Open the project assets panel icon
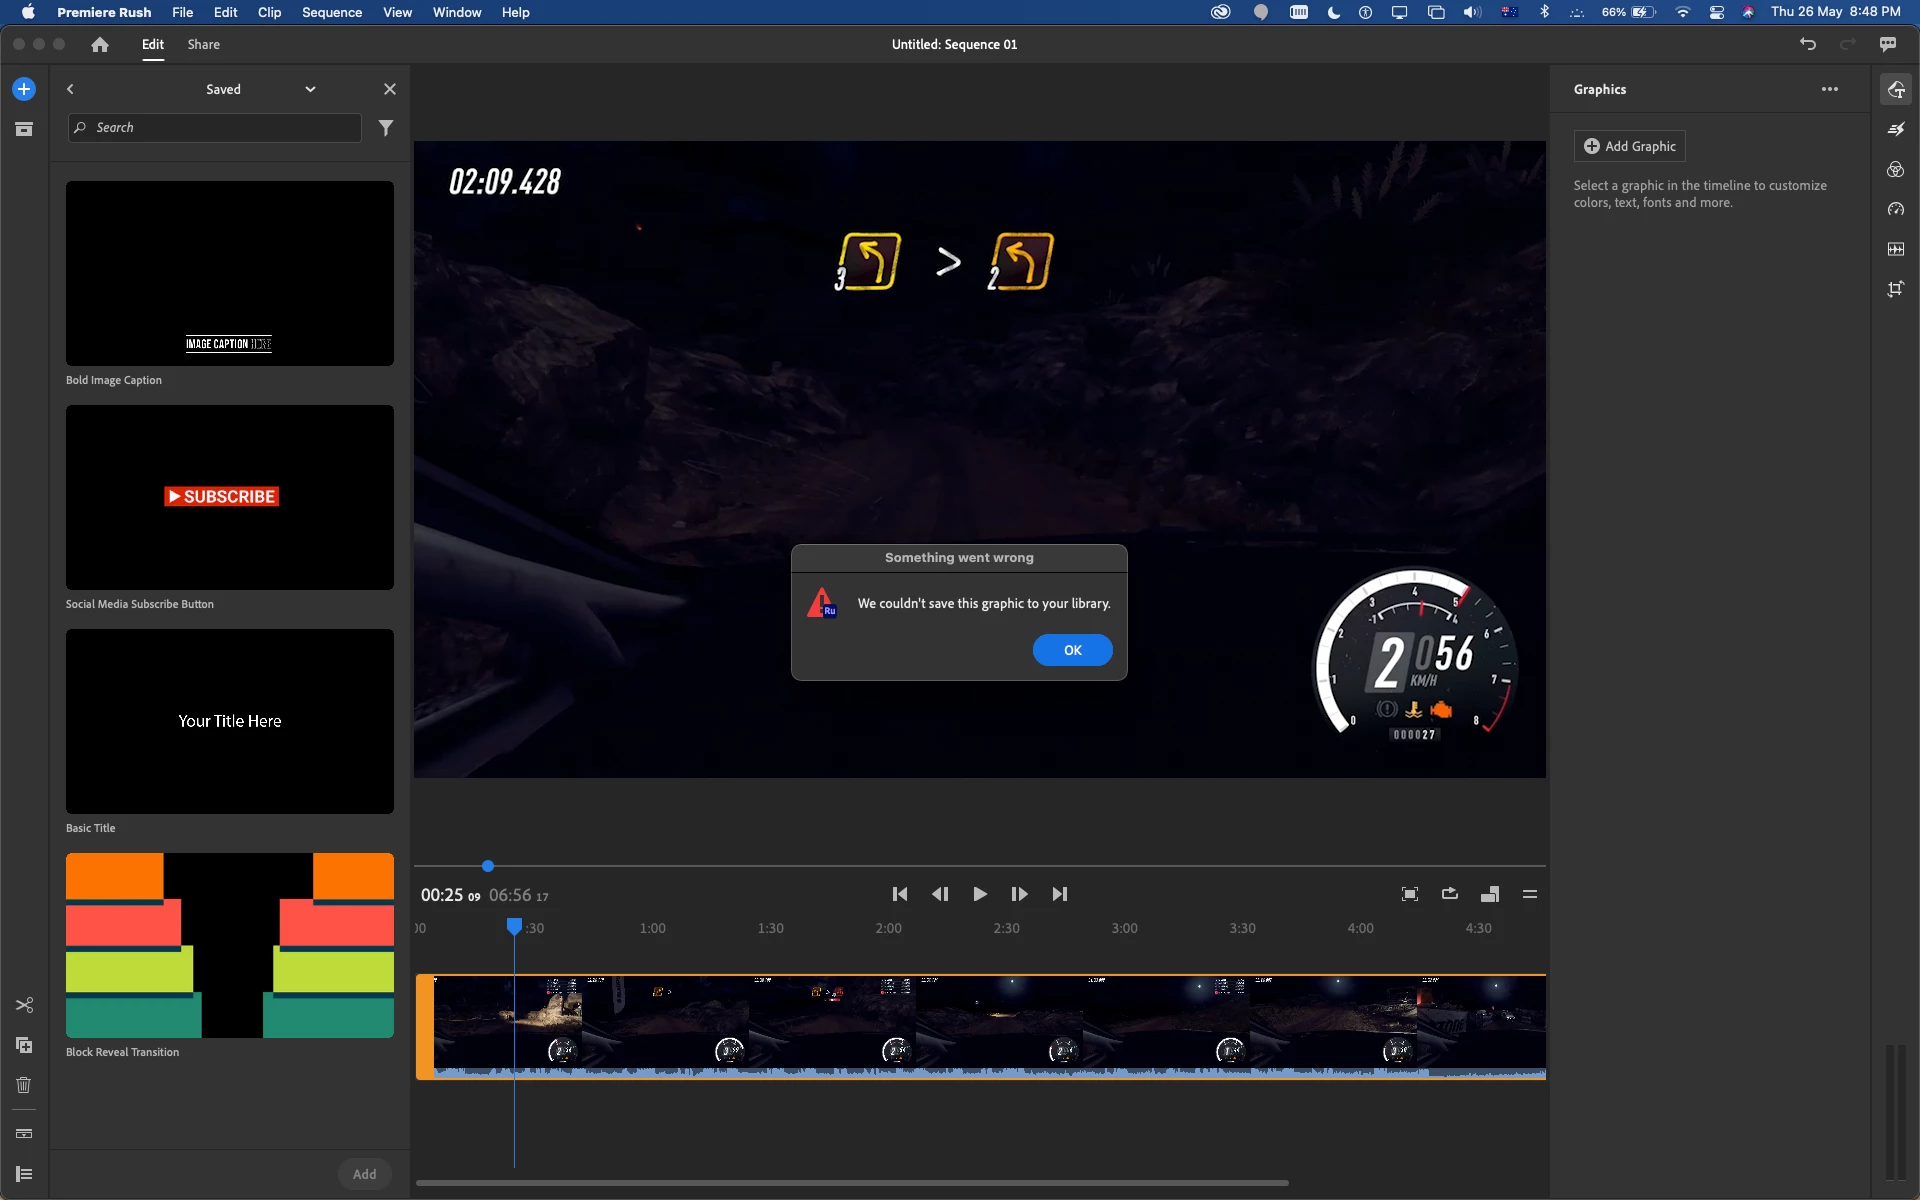The image size is (1920, 1200). 24,129
